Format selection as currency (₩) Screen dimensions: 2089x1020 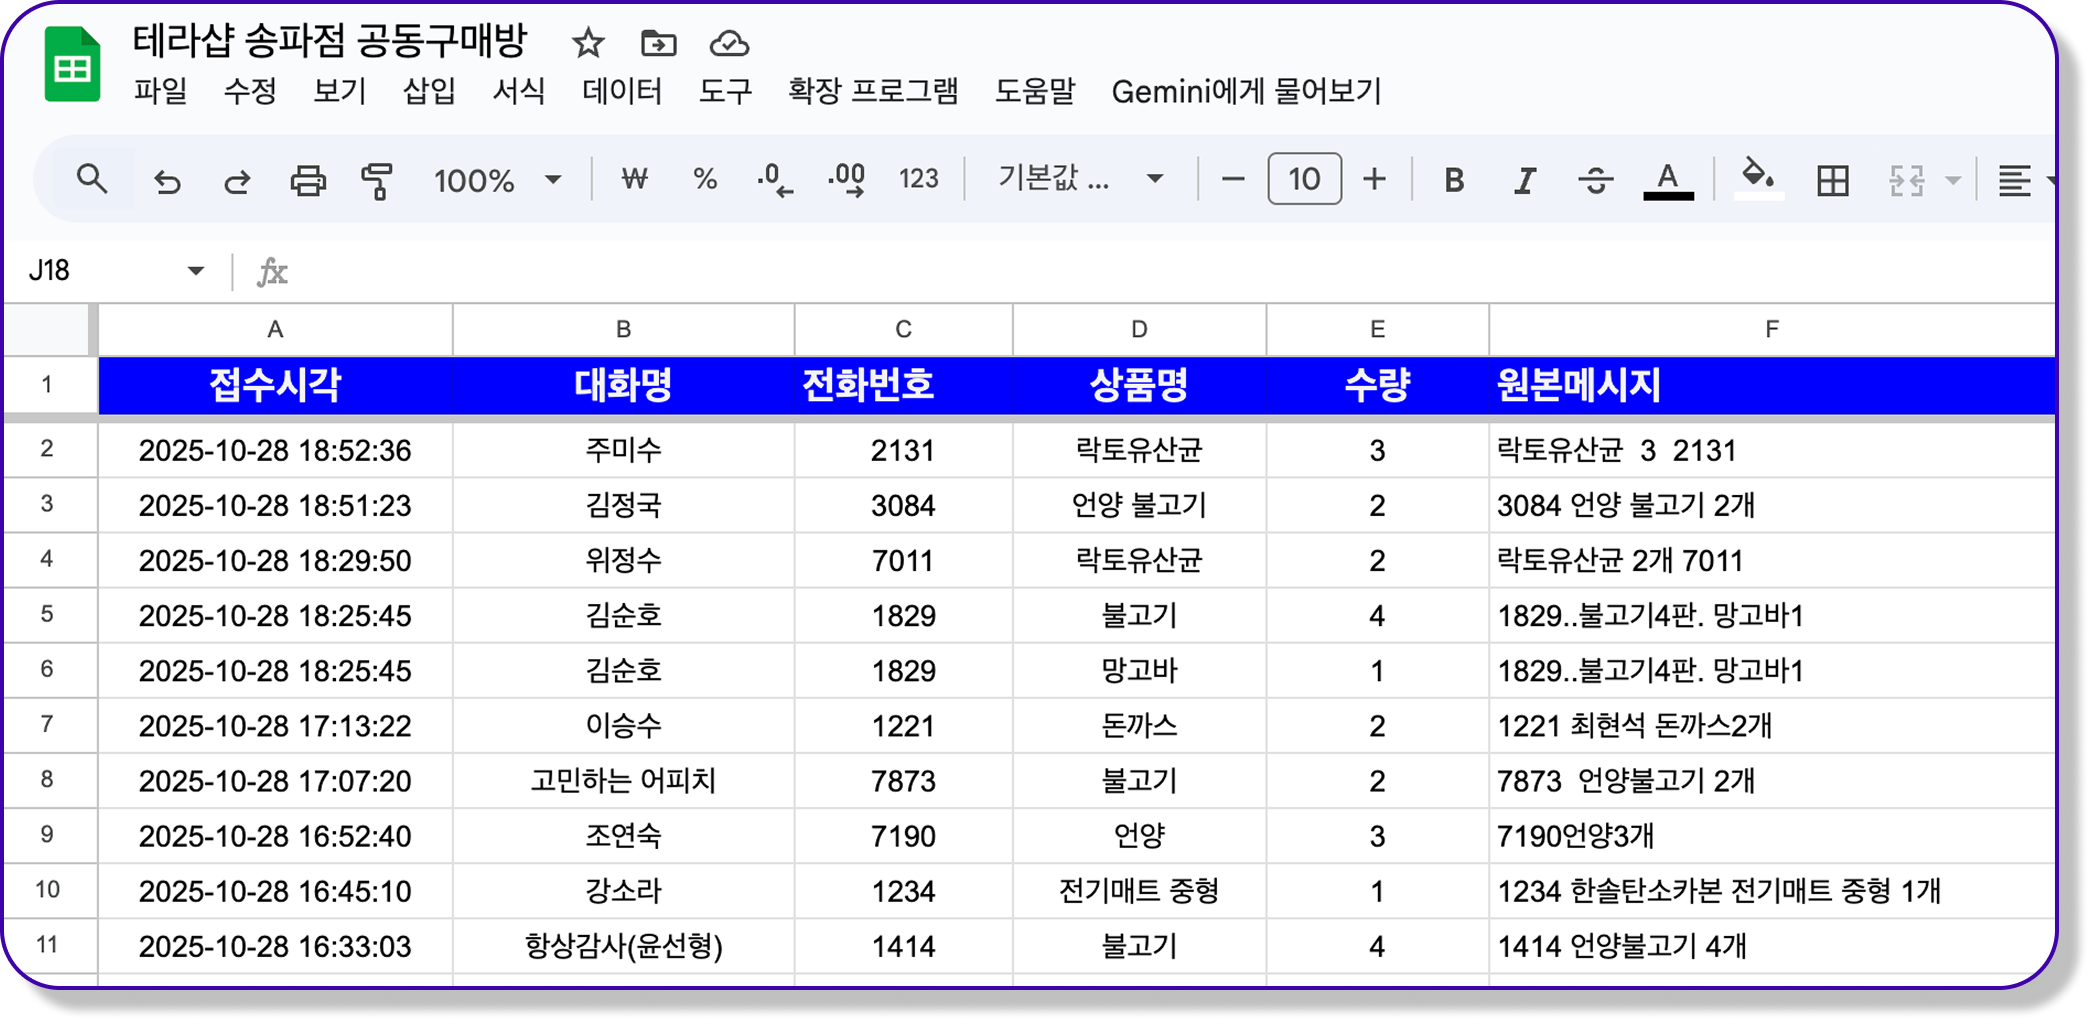pyautogui.click(x=633, y=180)
